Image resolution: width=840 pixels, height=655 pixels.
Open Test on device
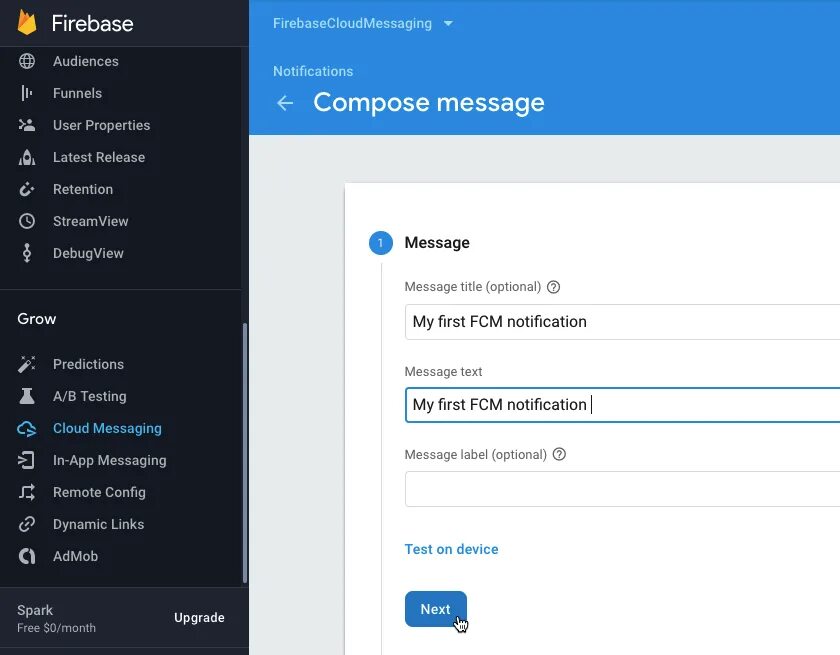point(451,549)
